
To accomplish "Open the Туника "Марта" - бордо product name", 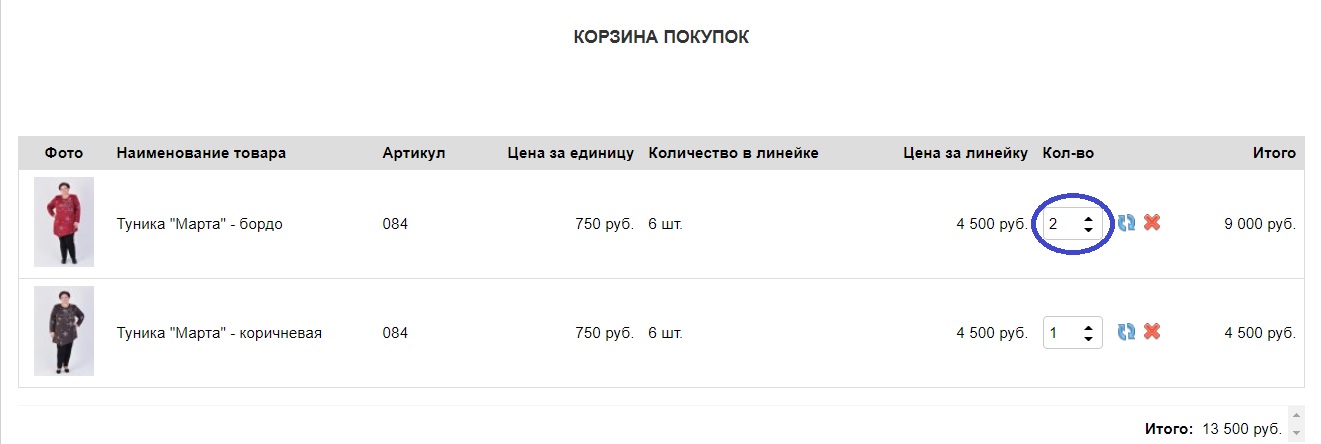I will click(x=200, y=224).
